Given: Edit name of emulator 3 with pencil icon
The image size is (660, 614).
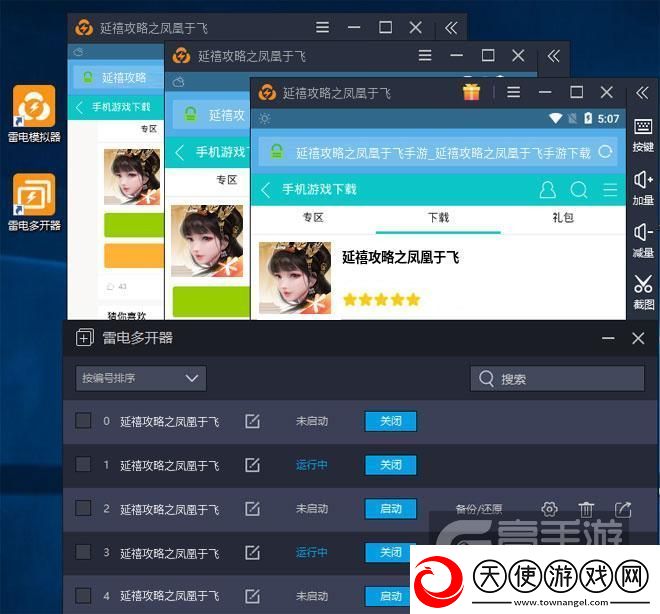Looking at the screenshot, I should click(x=252, y=552).
